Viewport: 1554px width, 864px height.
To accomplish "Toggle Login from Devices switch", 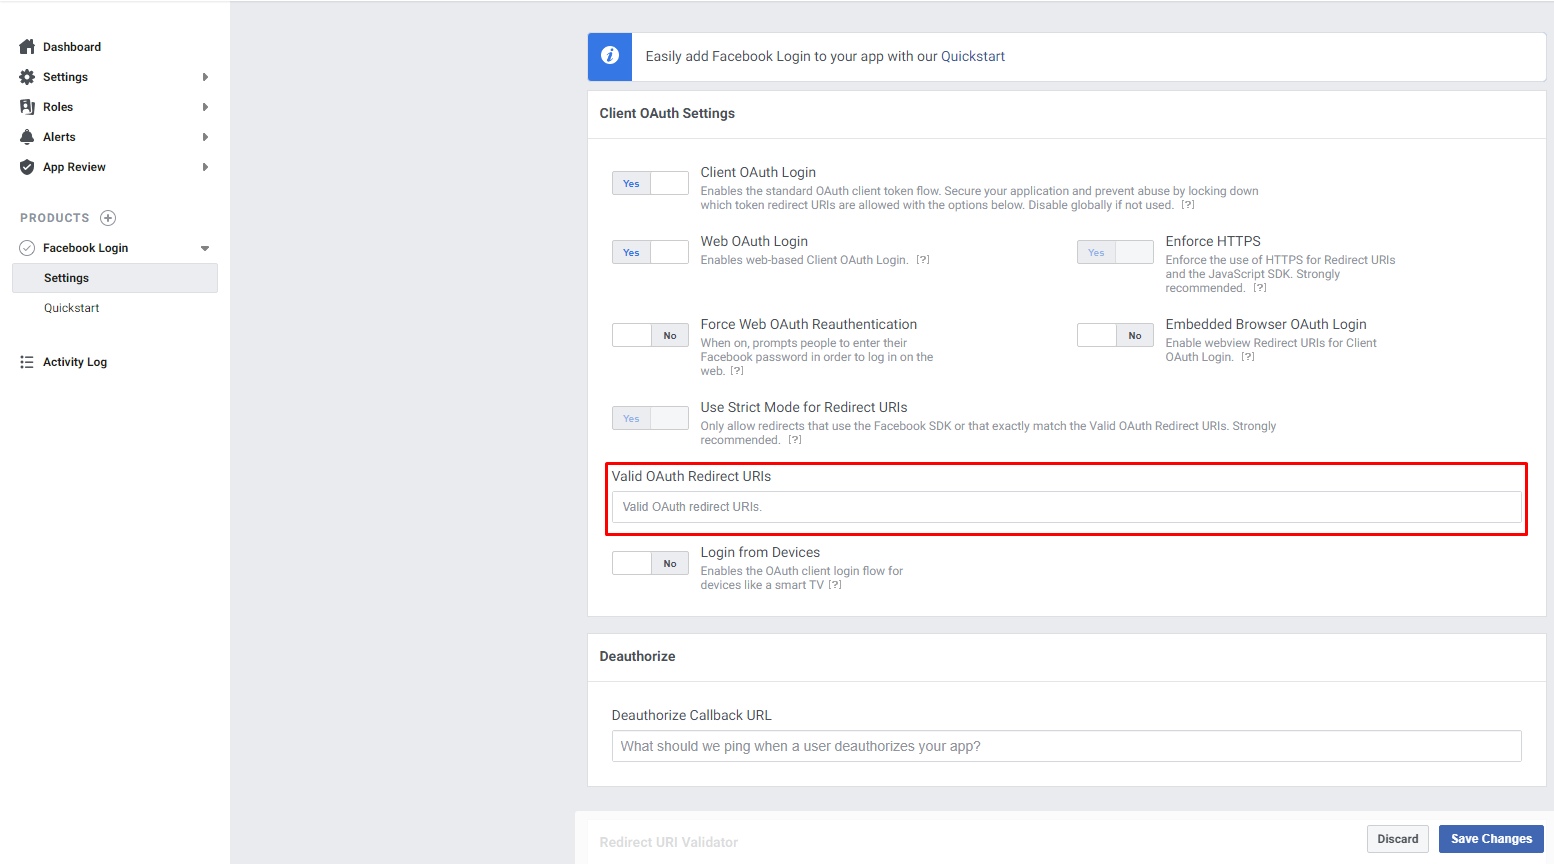I will 650,563.
